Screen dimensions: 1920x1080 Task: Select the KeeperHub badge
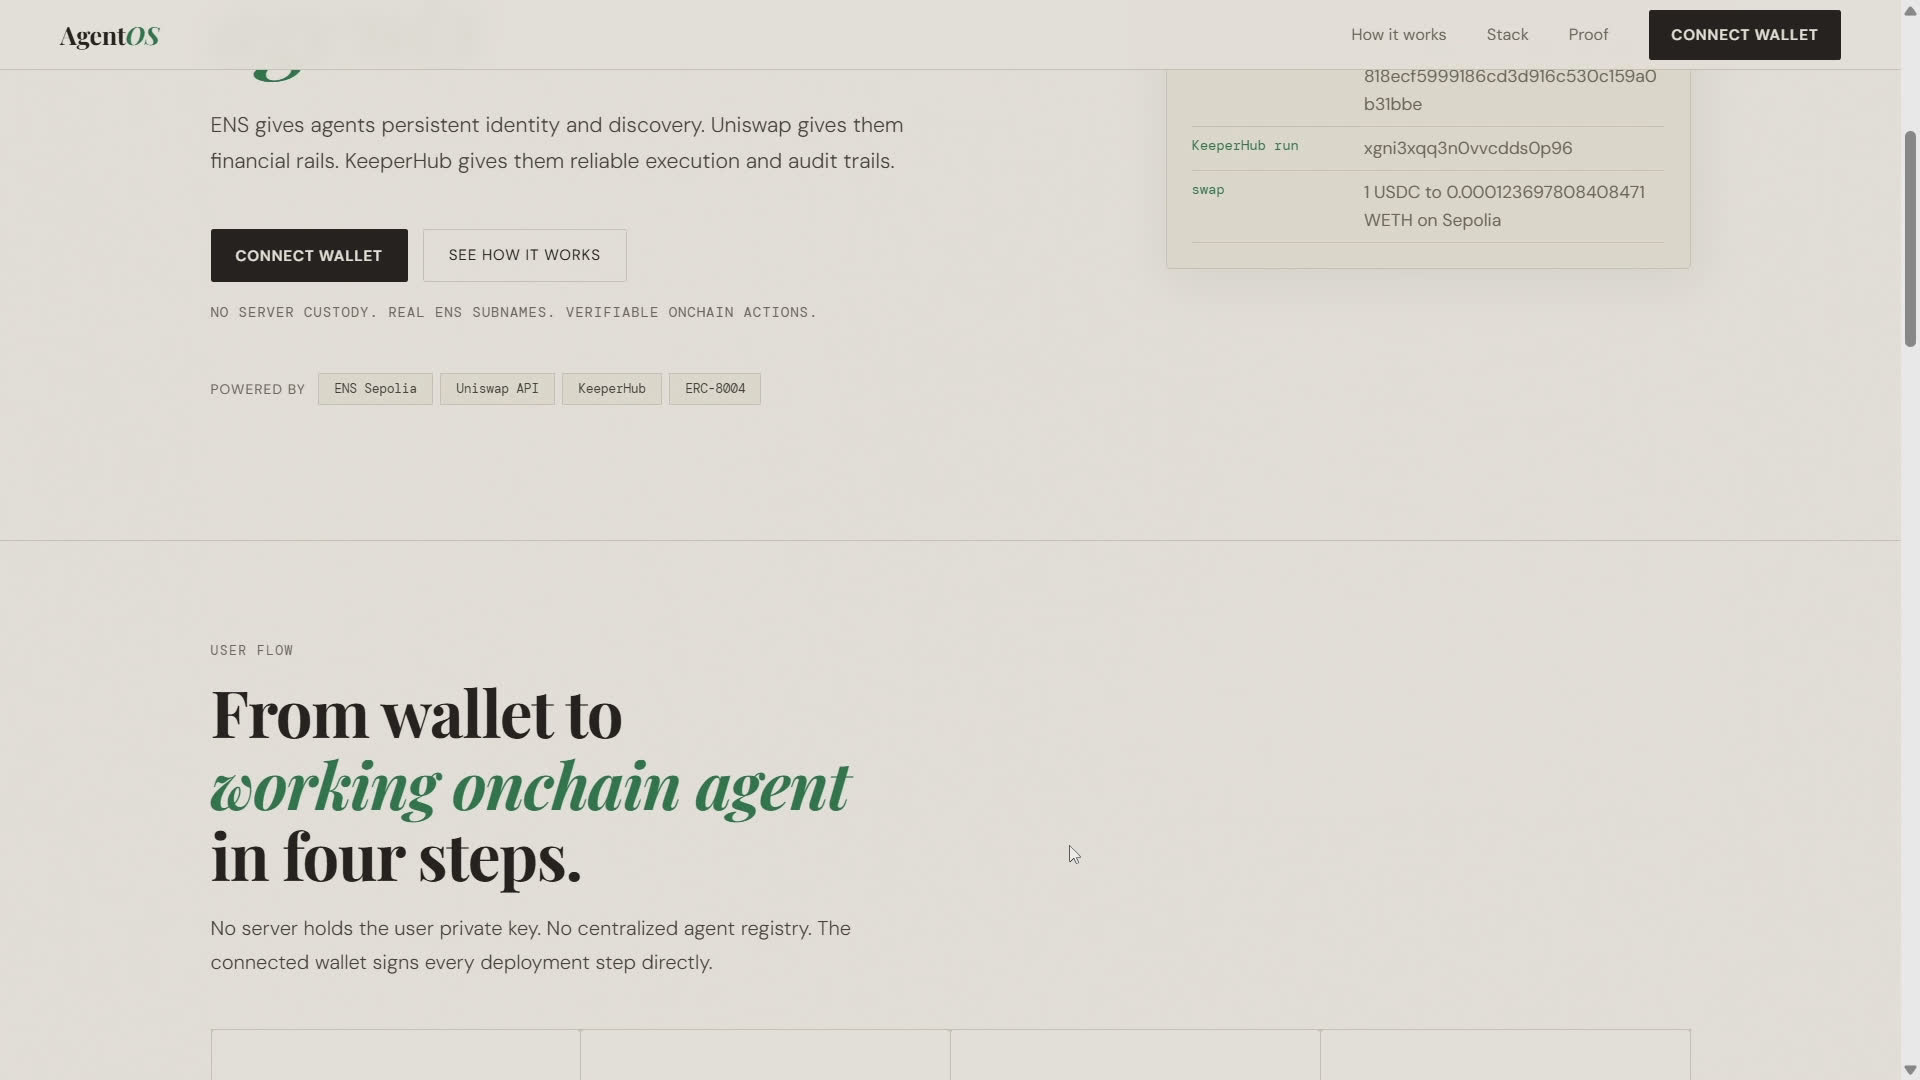tap(611, 389)
